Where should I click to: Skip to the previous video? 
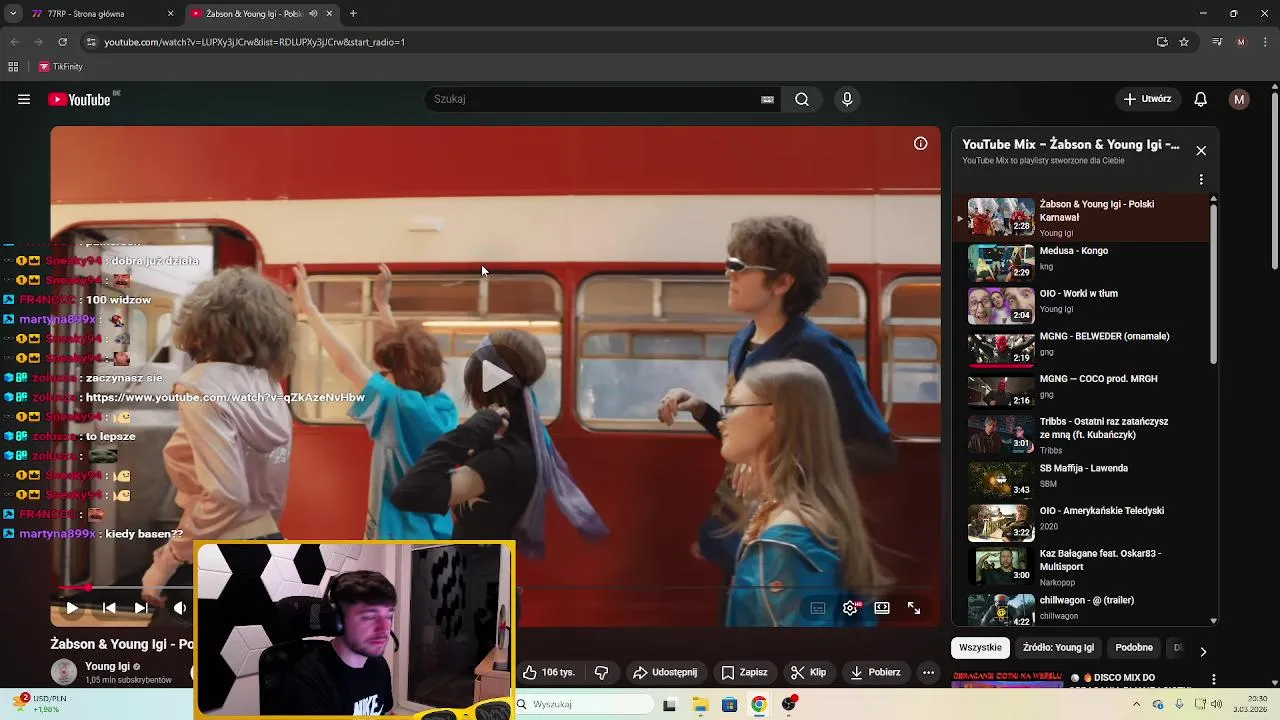pos(109,608)
